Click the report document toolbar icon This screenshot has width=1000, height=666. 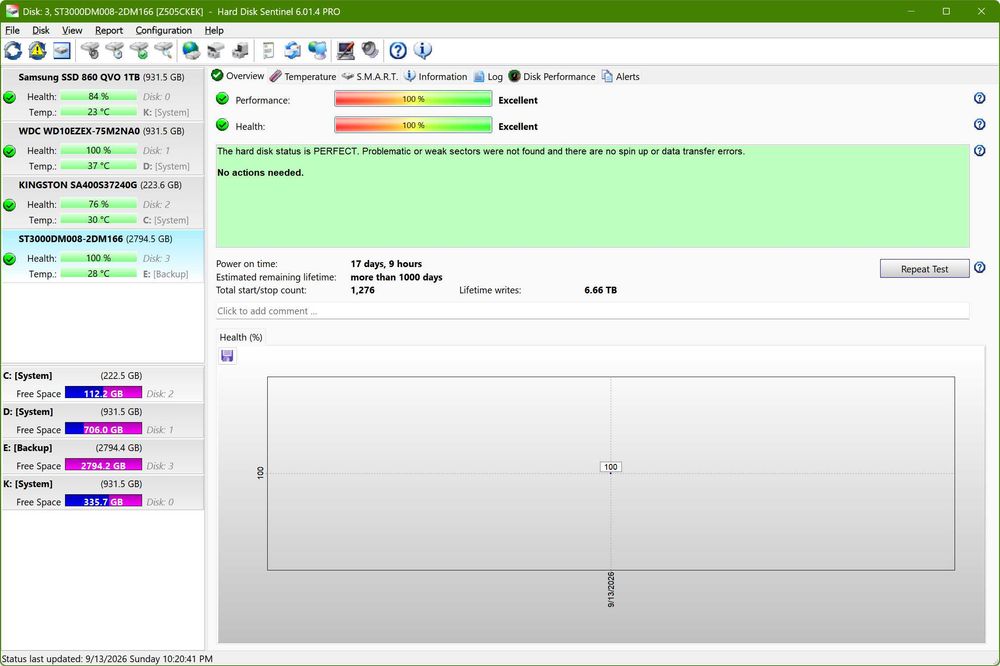pos(268,50)
